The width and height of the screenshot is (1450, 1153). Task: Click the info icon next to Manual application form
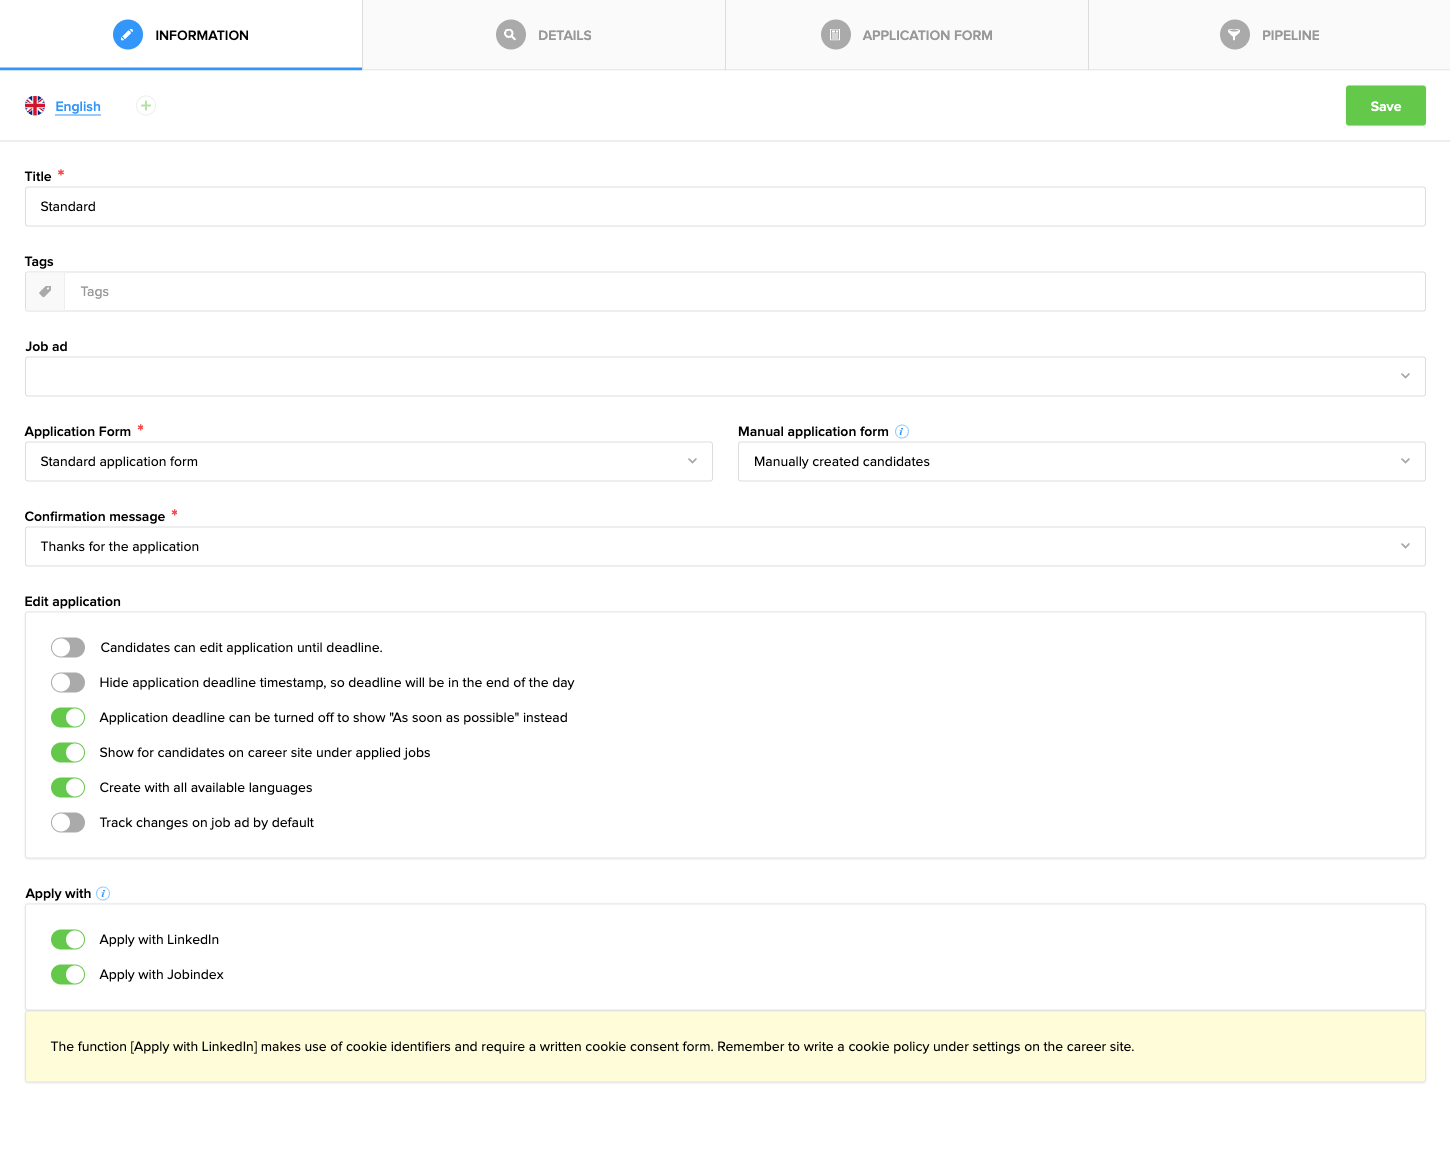pos(902,431)
